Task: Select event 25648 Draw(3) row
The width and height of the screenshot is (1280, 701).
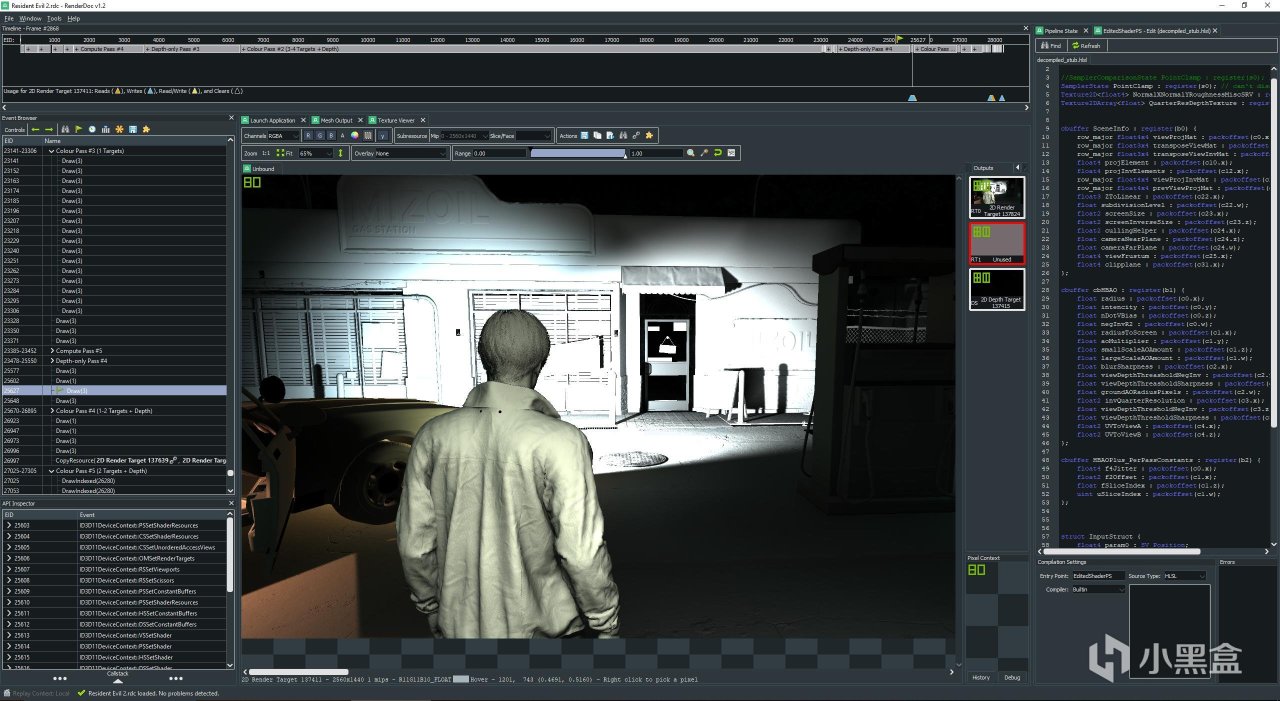Action: point(113,401)
